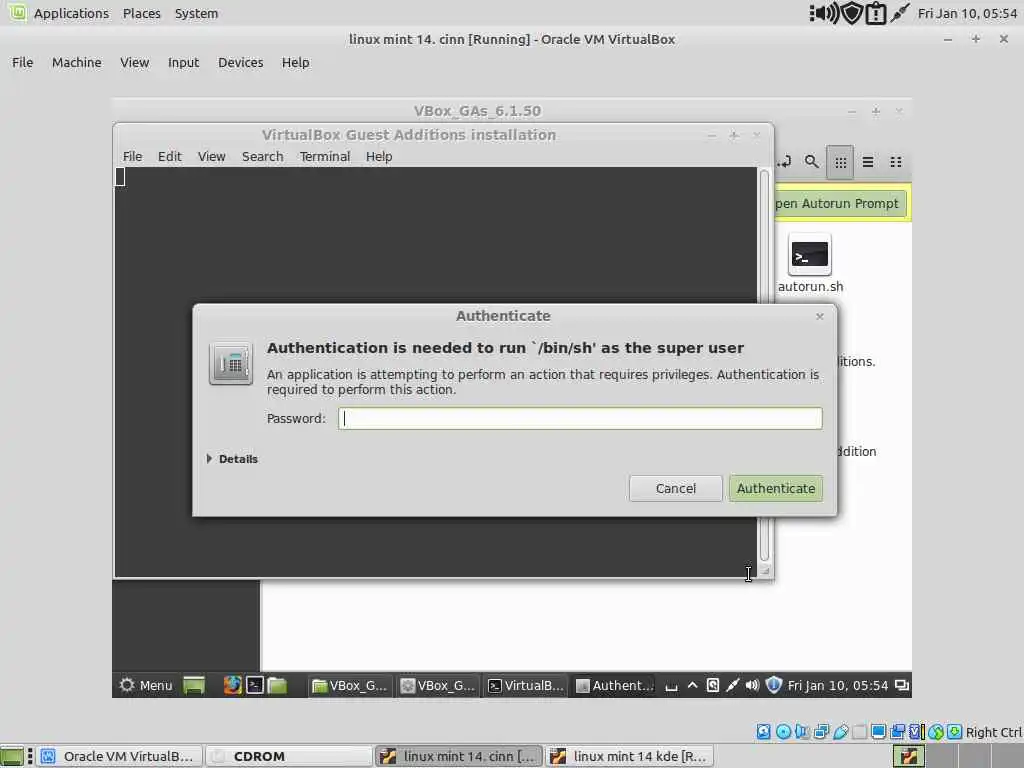Viewport: 1024px width, 768px height.
Task: Click guest panel network plug icon
Action: click(732, 685)
